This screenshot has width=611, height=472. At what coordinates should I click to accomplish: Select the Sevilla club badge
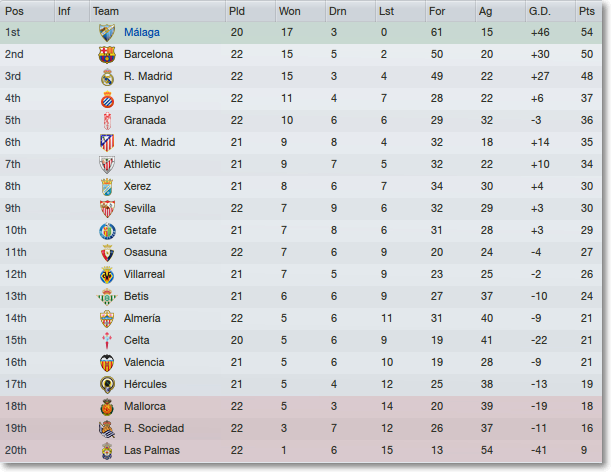pos(107,209)
